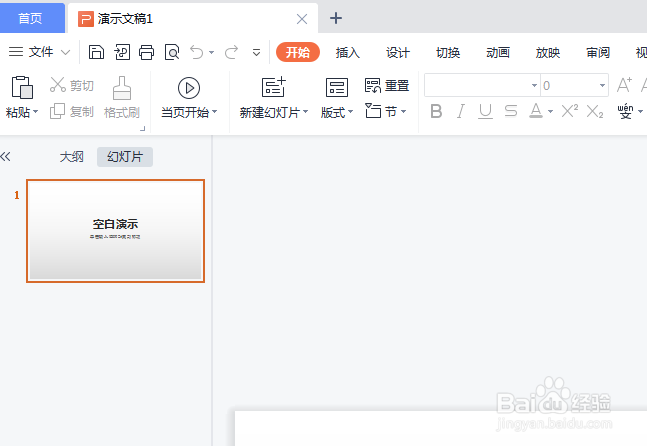Click the Increase Font Size icon
Screen dimensions: 647x446
pos(624,85)
